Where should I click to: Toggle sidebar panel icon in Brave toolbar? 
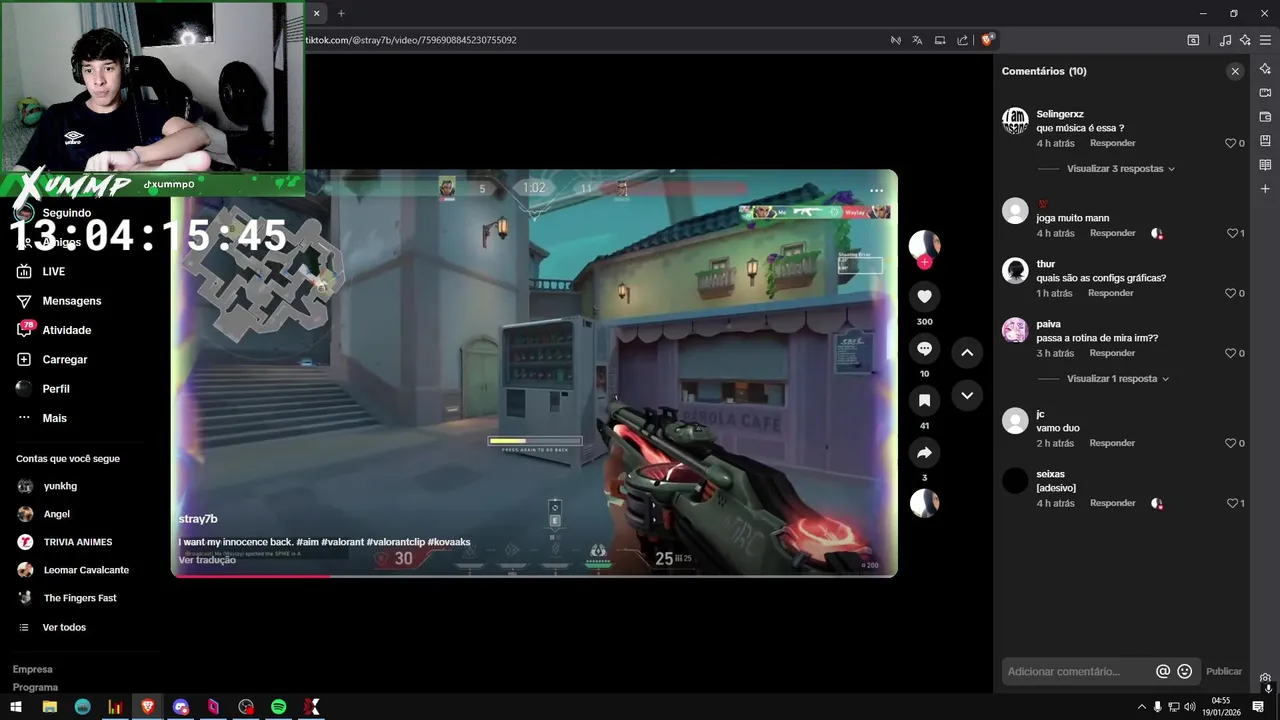point(1193,40)
